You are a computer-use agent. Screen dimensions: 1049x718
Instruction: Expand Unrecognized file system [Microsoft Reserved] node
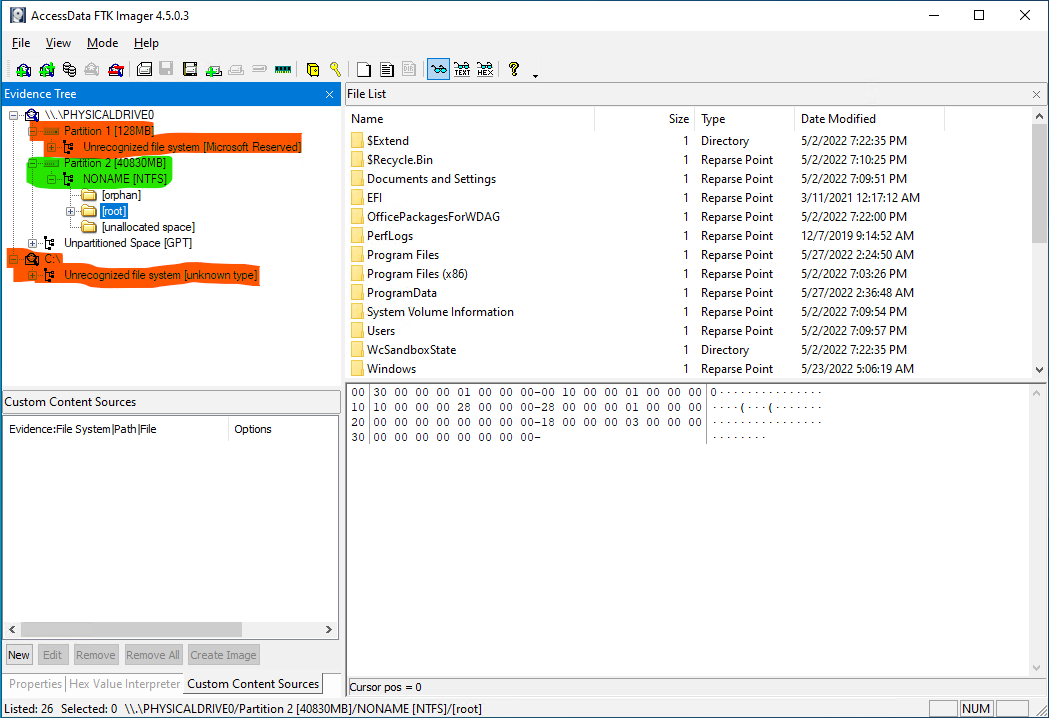(52, 147)
